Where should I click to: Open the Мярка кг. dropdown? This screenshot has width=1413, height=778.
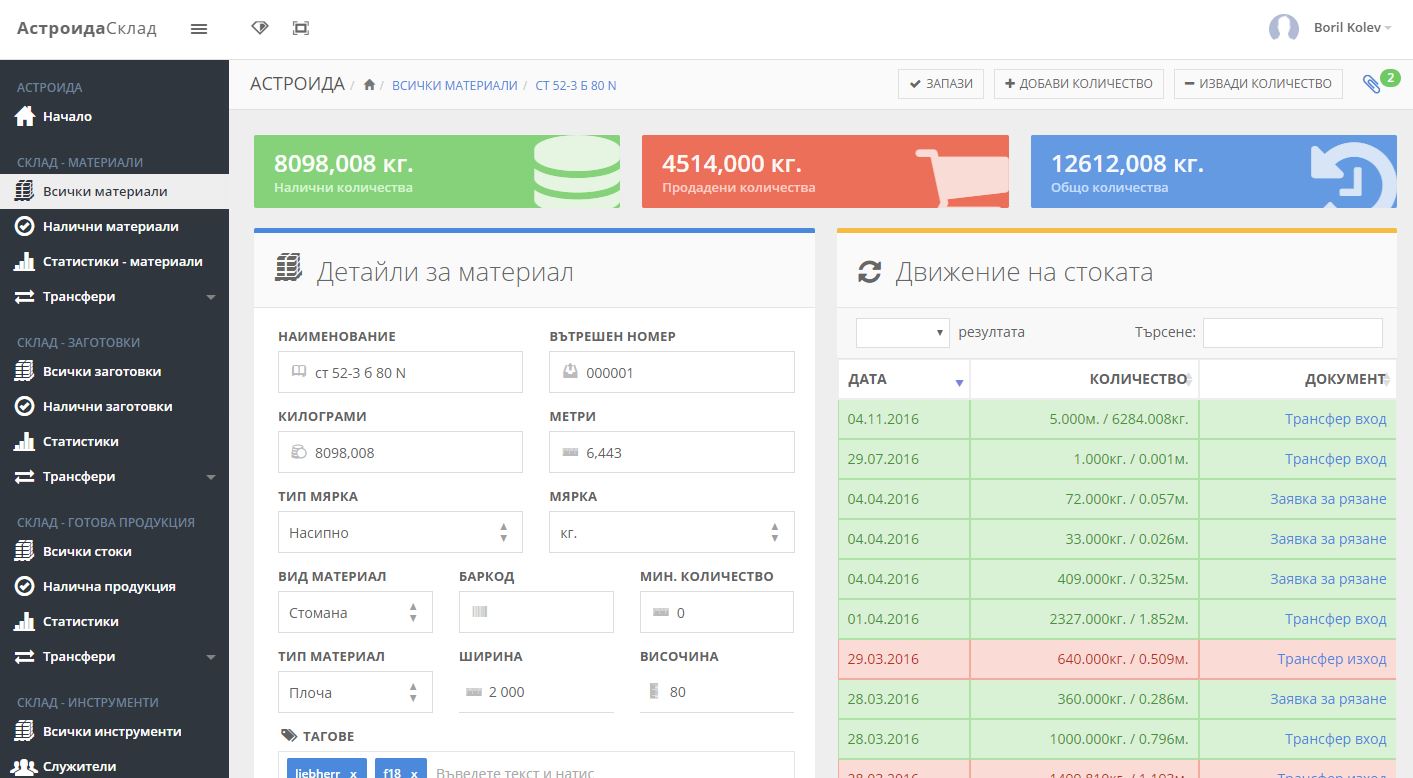(x=672, y=532)
